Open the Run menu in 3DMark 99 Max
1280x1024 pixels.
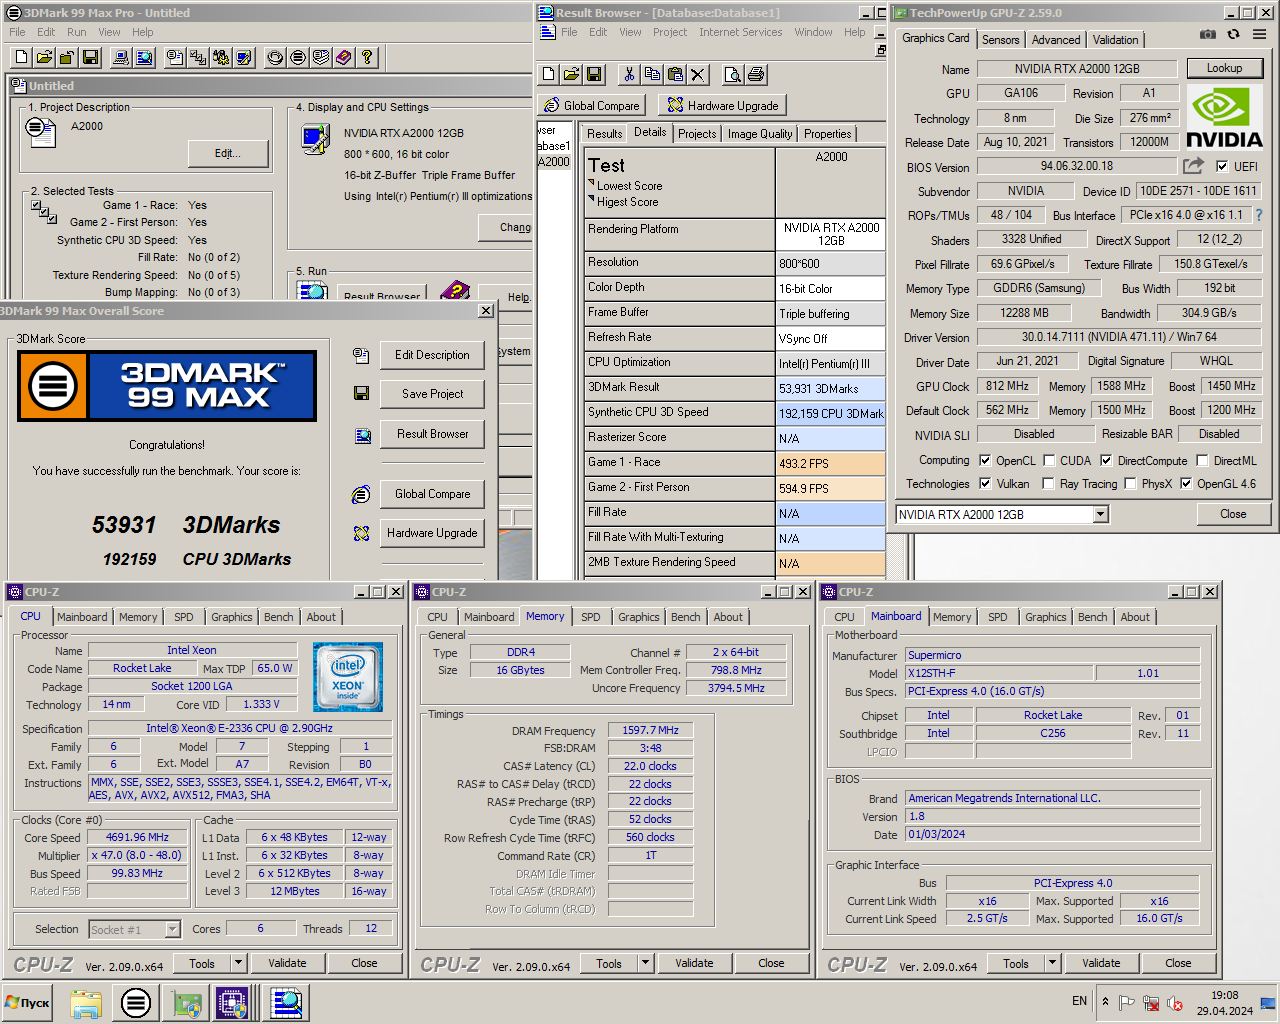pos(77,32)
